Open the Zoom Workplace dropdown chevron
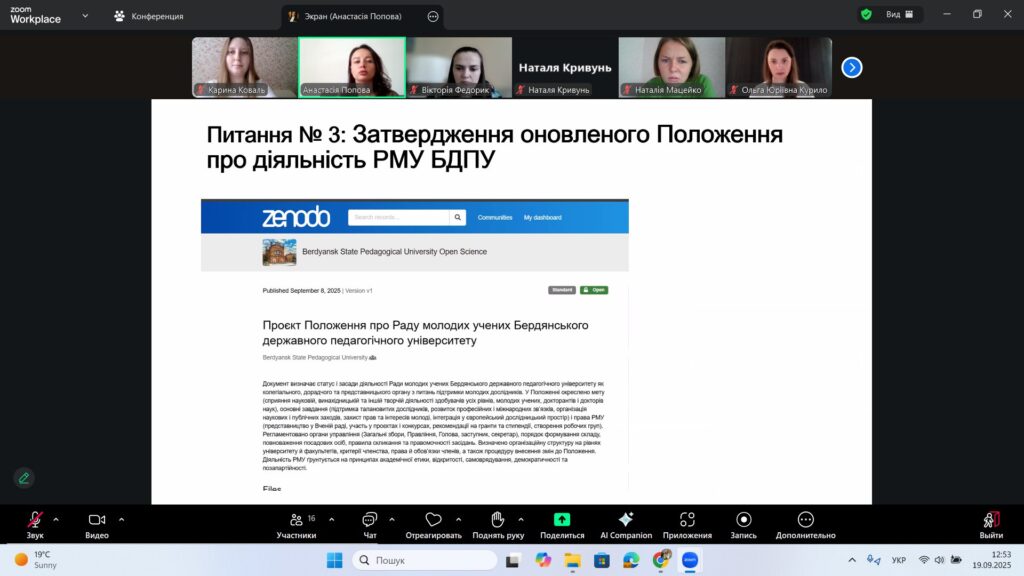 tap(84, 16)
